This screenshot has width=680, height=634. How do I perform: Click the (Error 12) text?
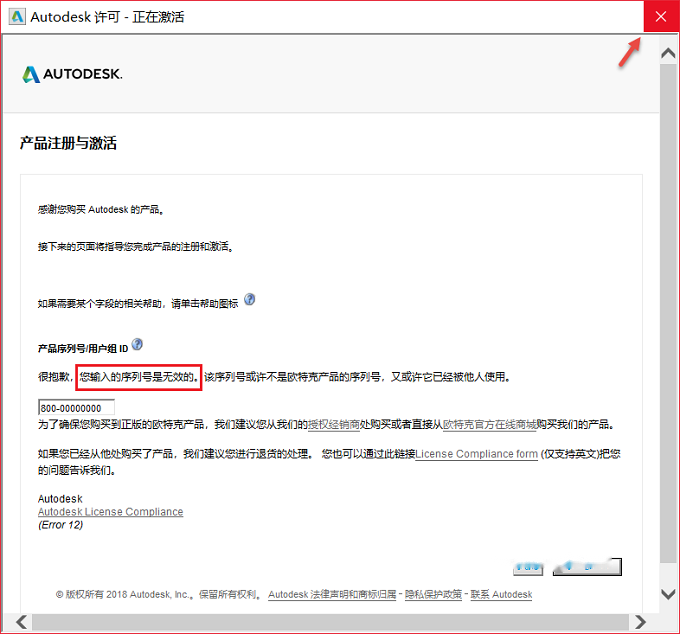click(60, 525)
